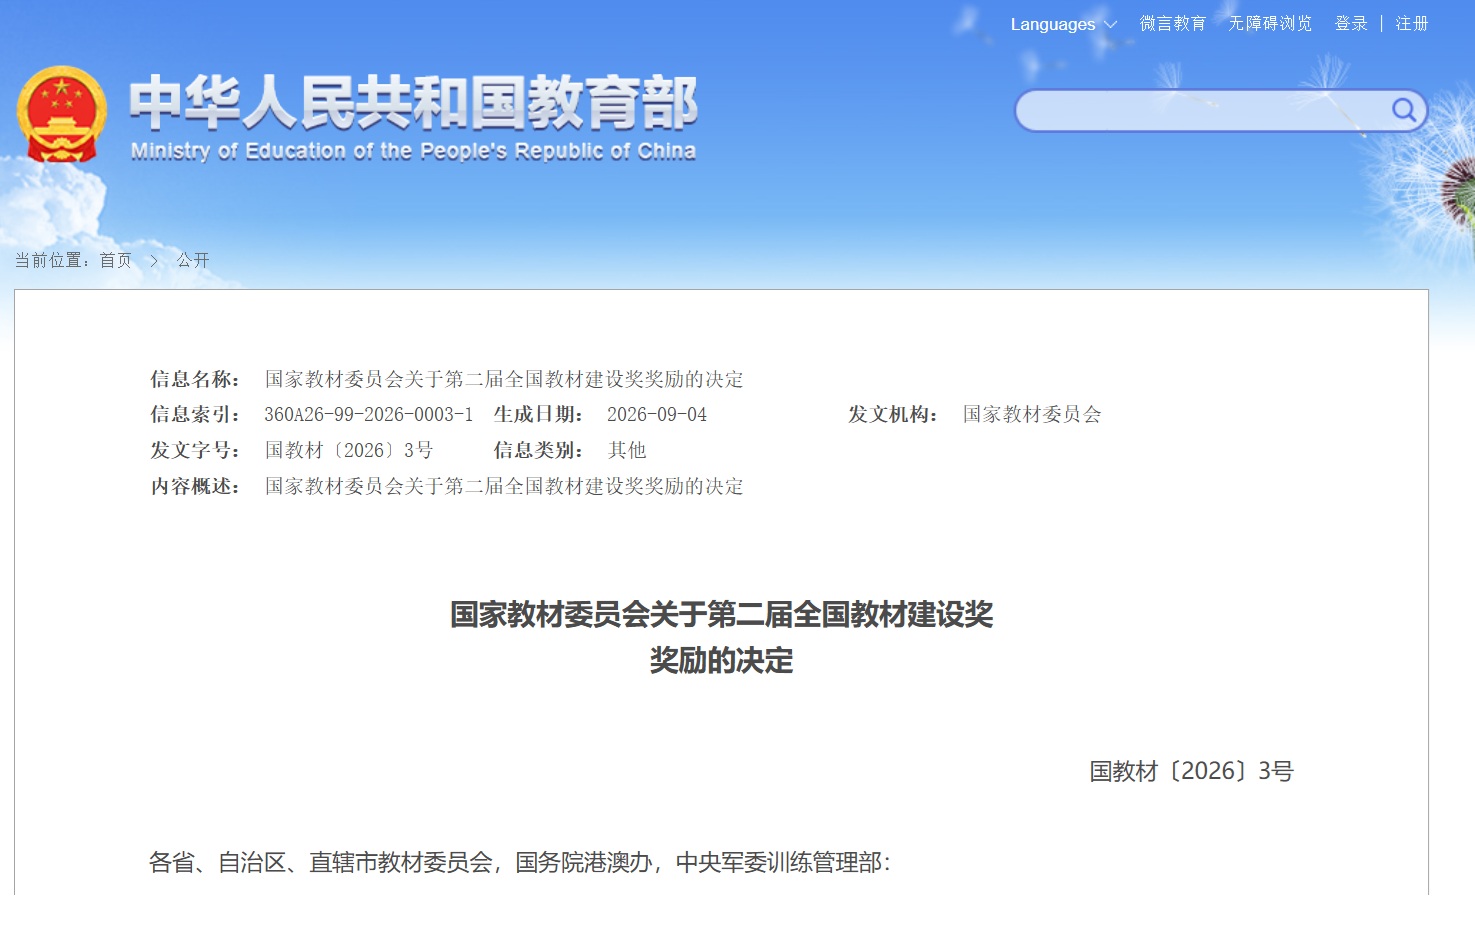Go to 首页 in breadcrumb

point(116,260)
